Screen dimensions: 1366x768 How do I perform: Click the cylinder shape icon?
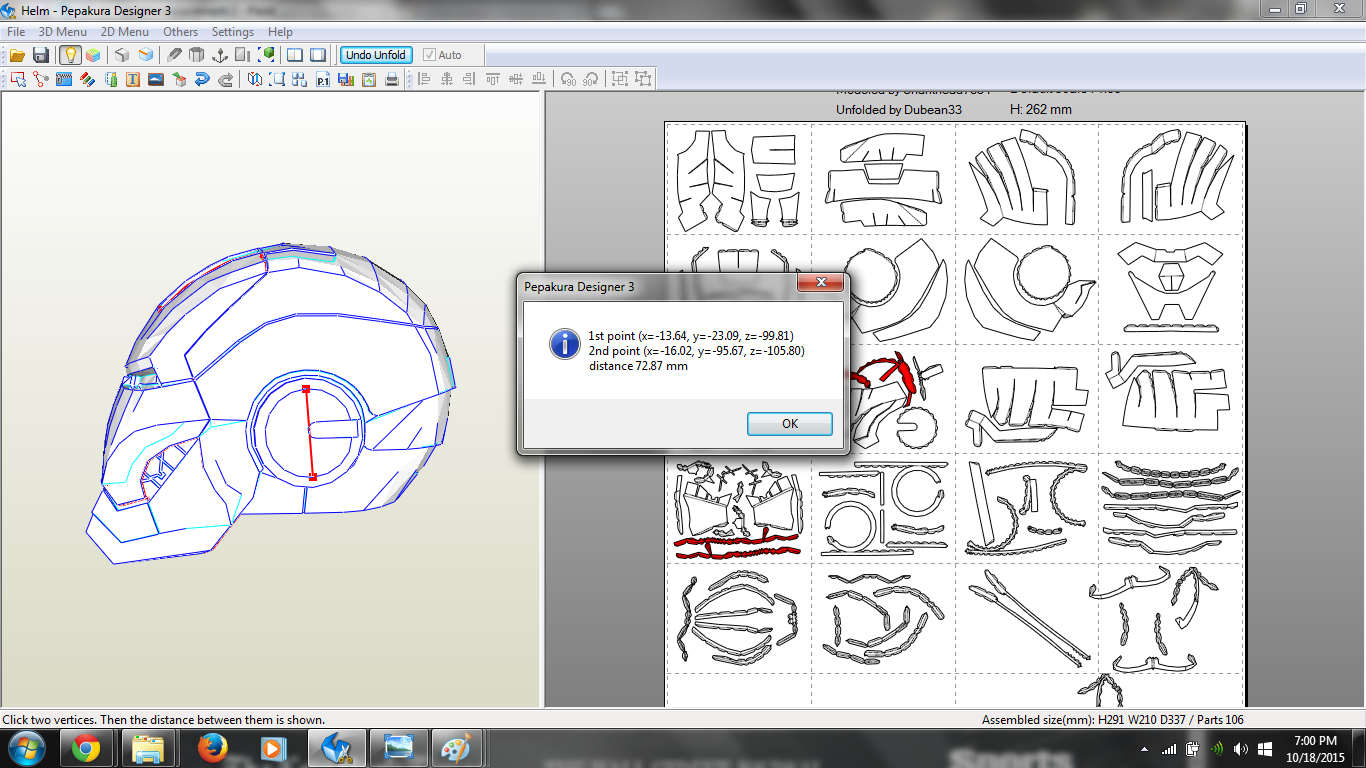click(196, 55)
